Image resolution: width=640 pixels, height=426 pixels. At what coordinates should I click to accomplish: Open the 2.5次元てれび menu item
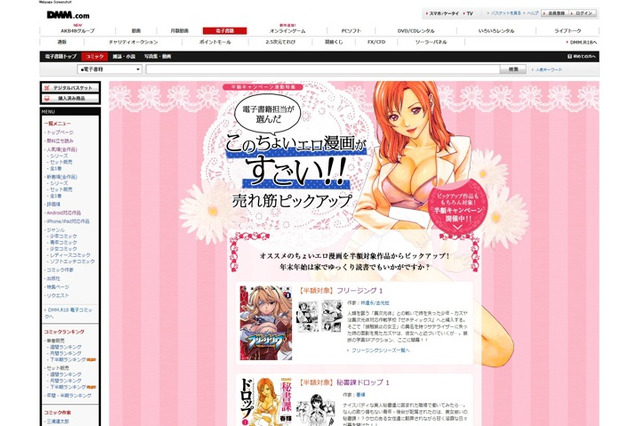tap(280, 42)
